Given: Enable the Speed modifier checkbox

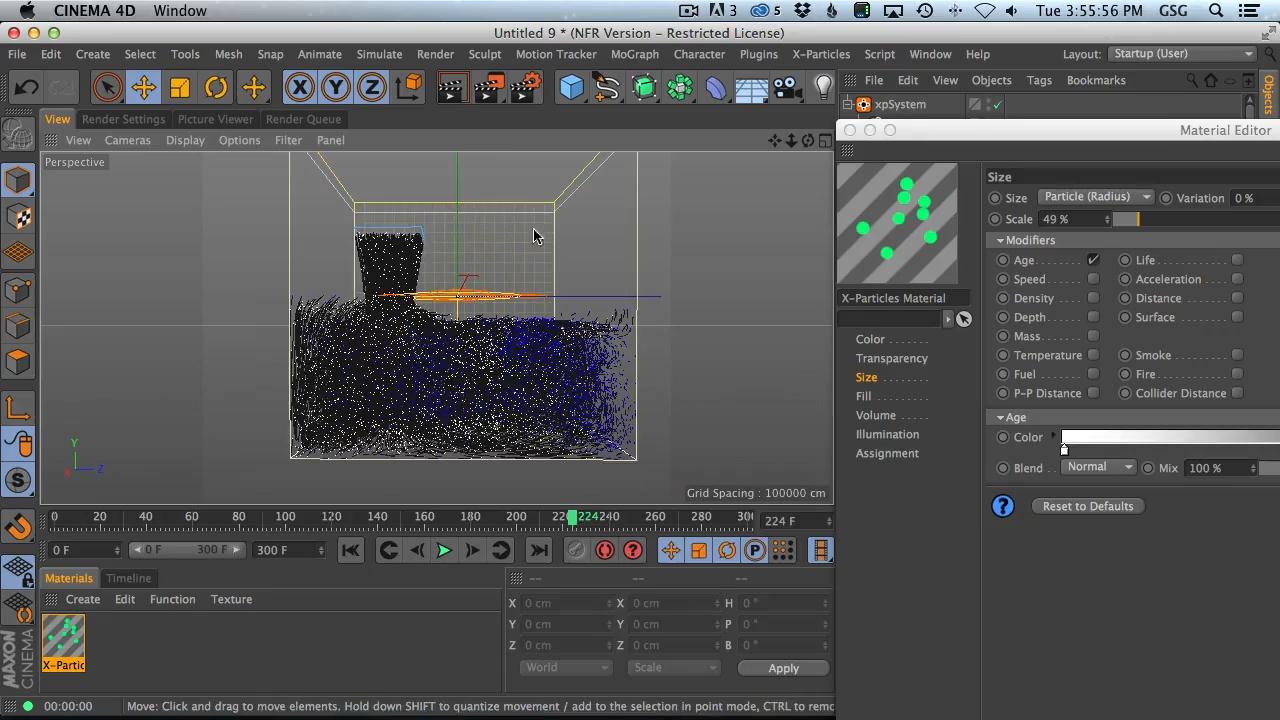Looking at the screenshot, I should tap(1093, 279).
